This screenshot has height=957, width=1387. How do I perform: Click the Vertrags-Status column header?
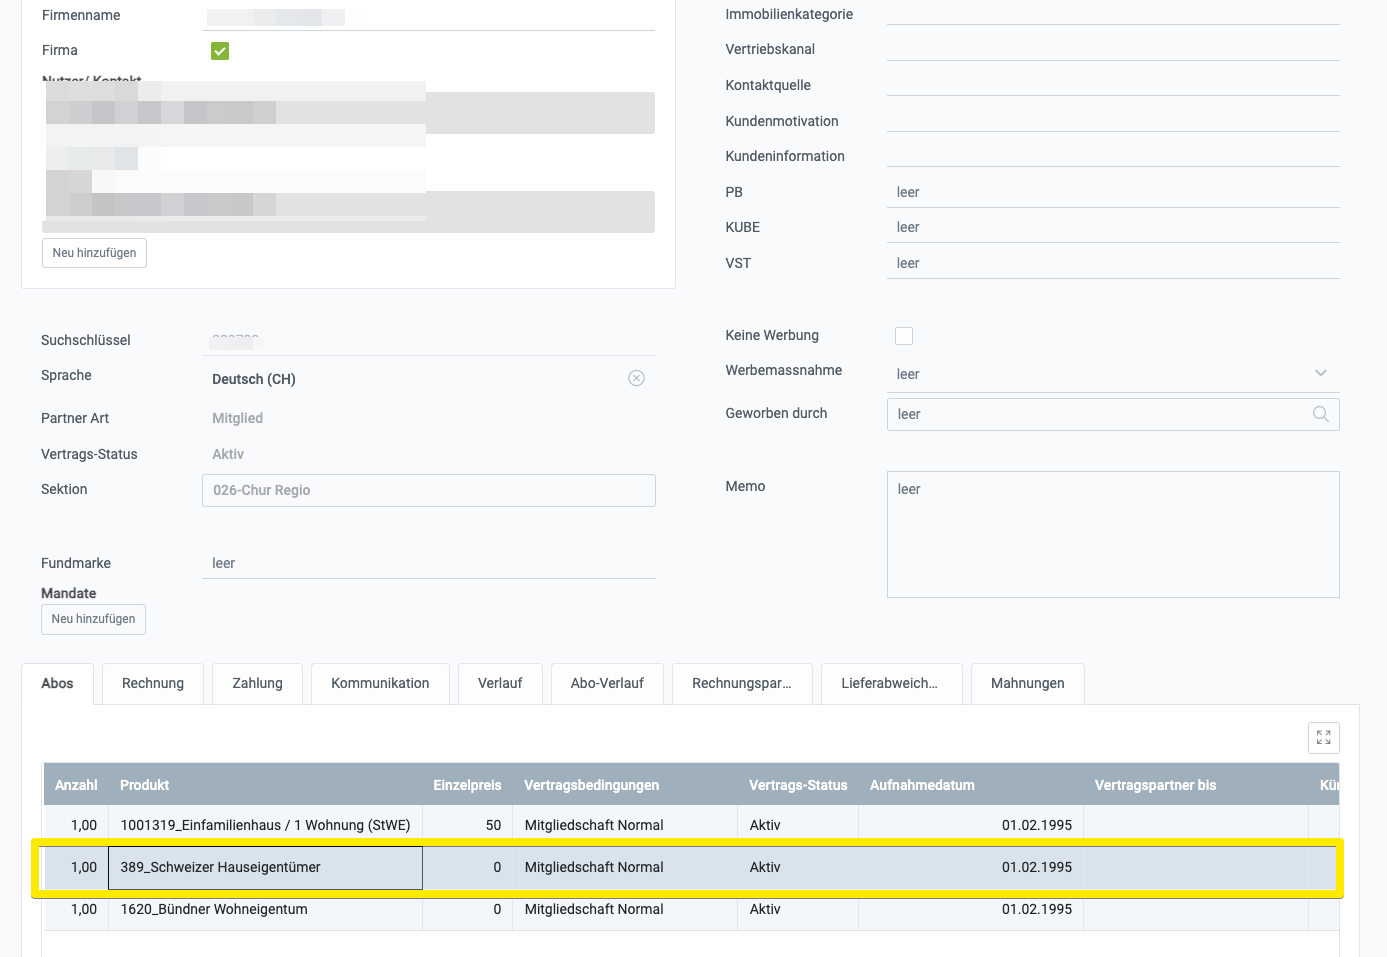pyautogui.click(x=798, y=785)
